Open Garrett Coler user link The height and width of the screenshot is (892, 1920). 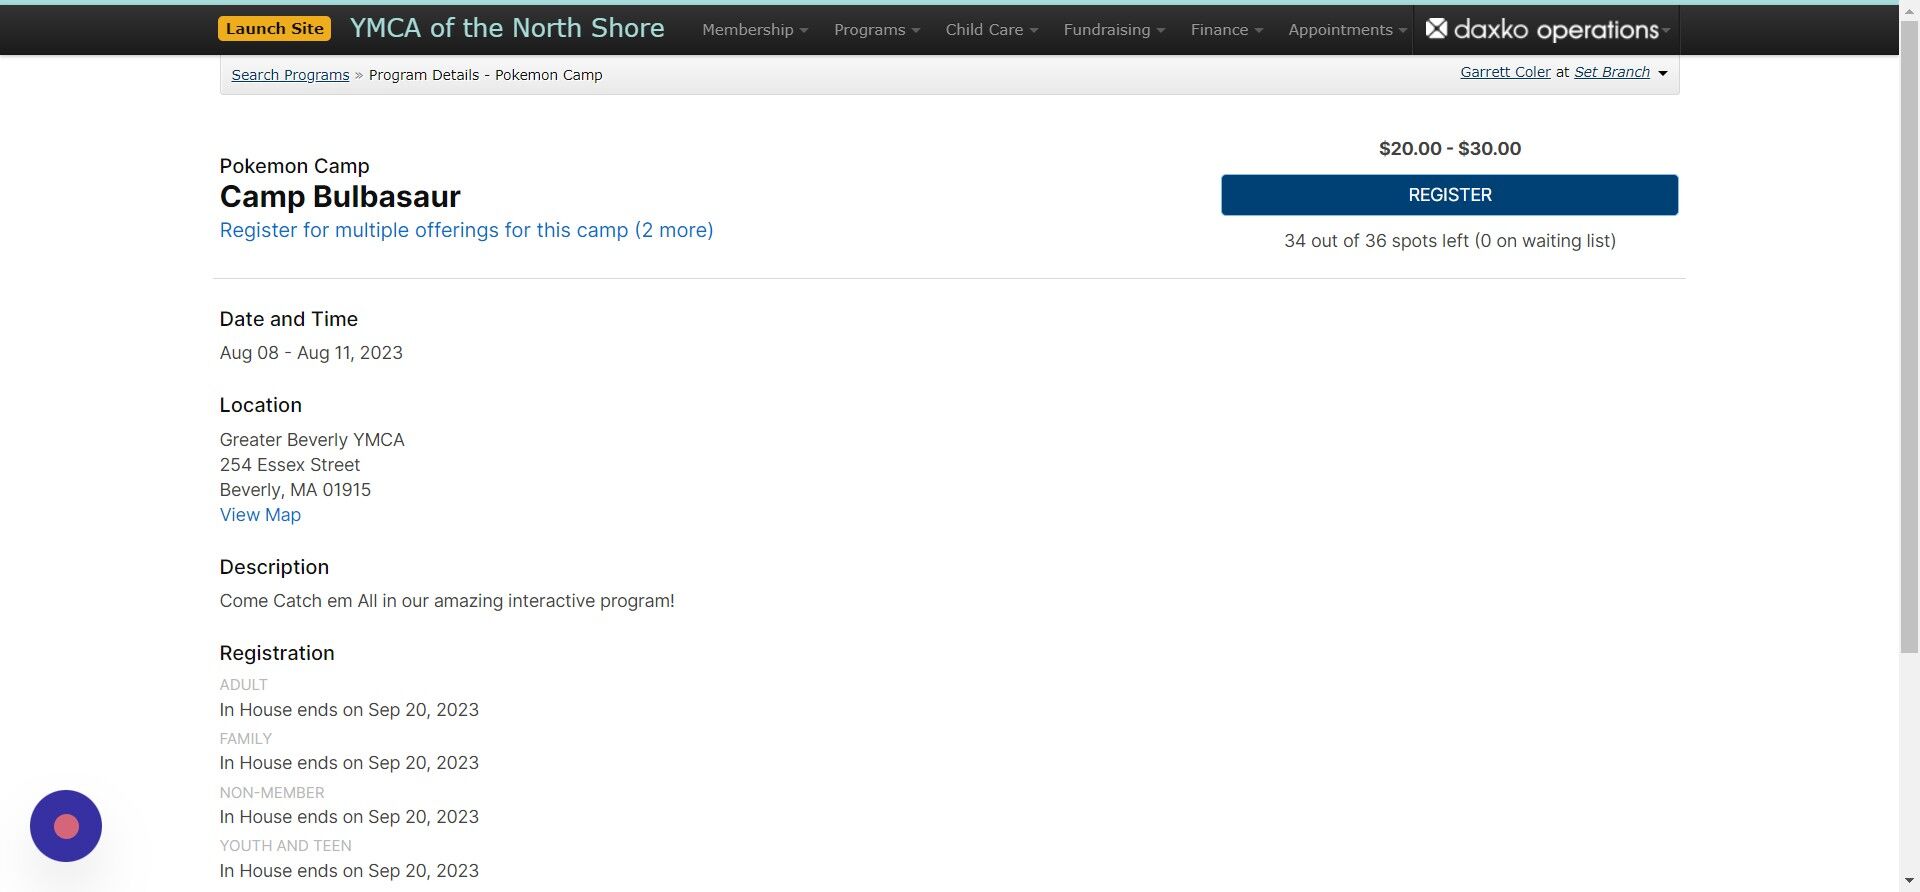(1505, 72)
